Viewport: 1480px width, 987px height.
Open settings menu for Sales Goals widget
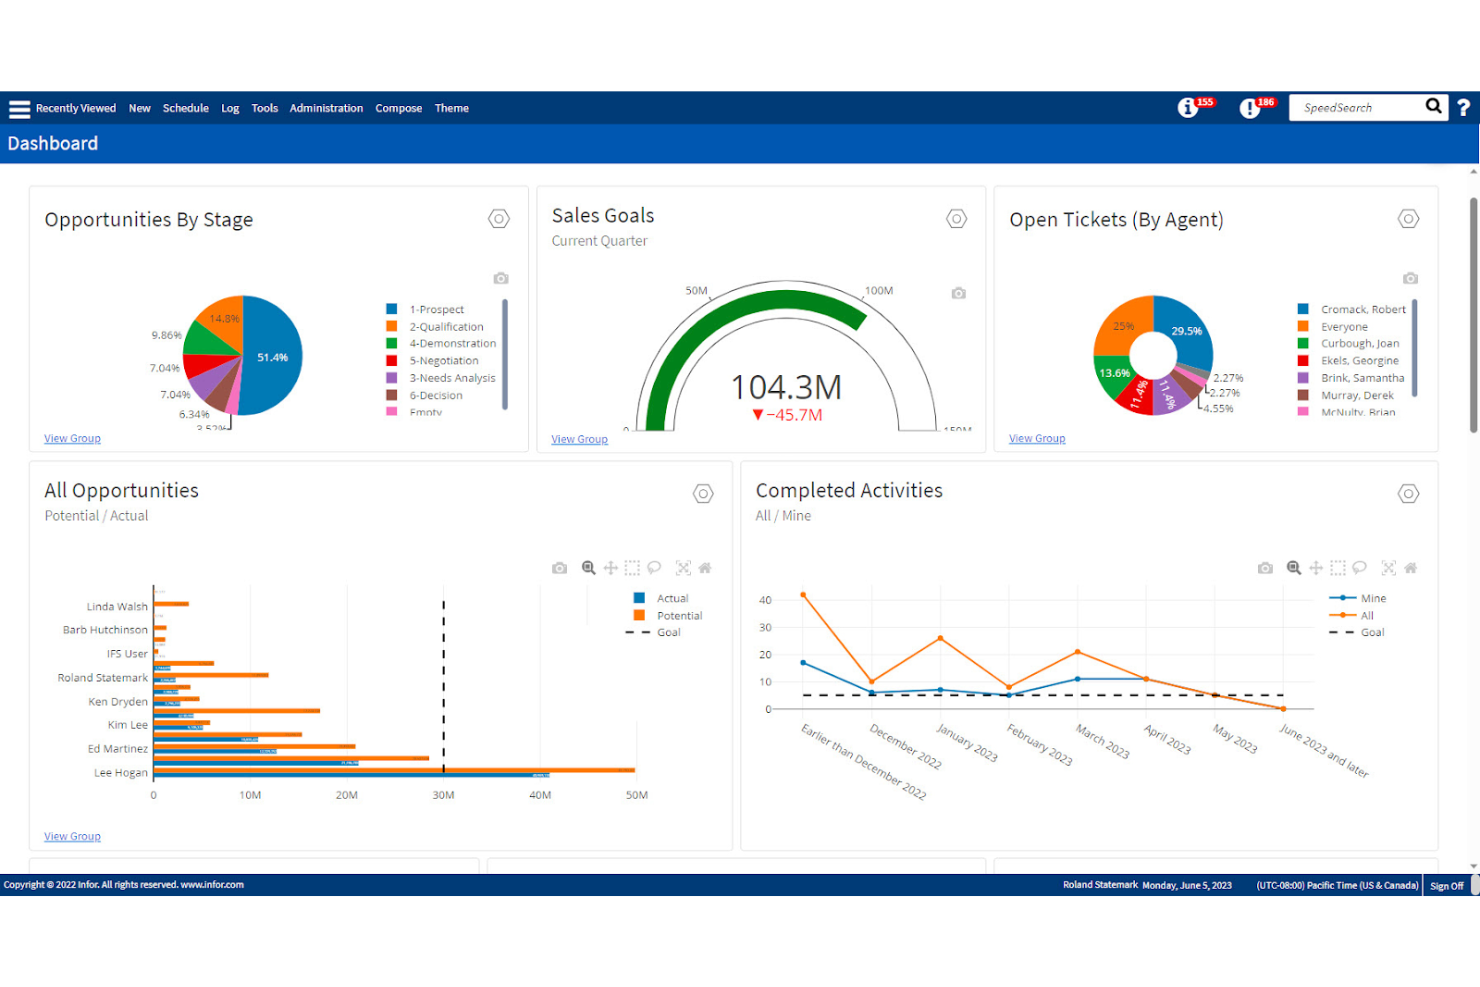[x=956, y=218]
